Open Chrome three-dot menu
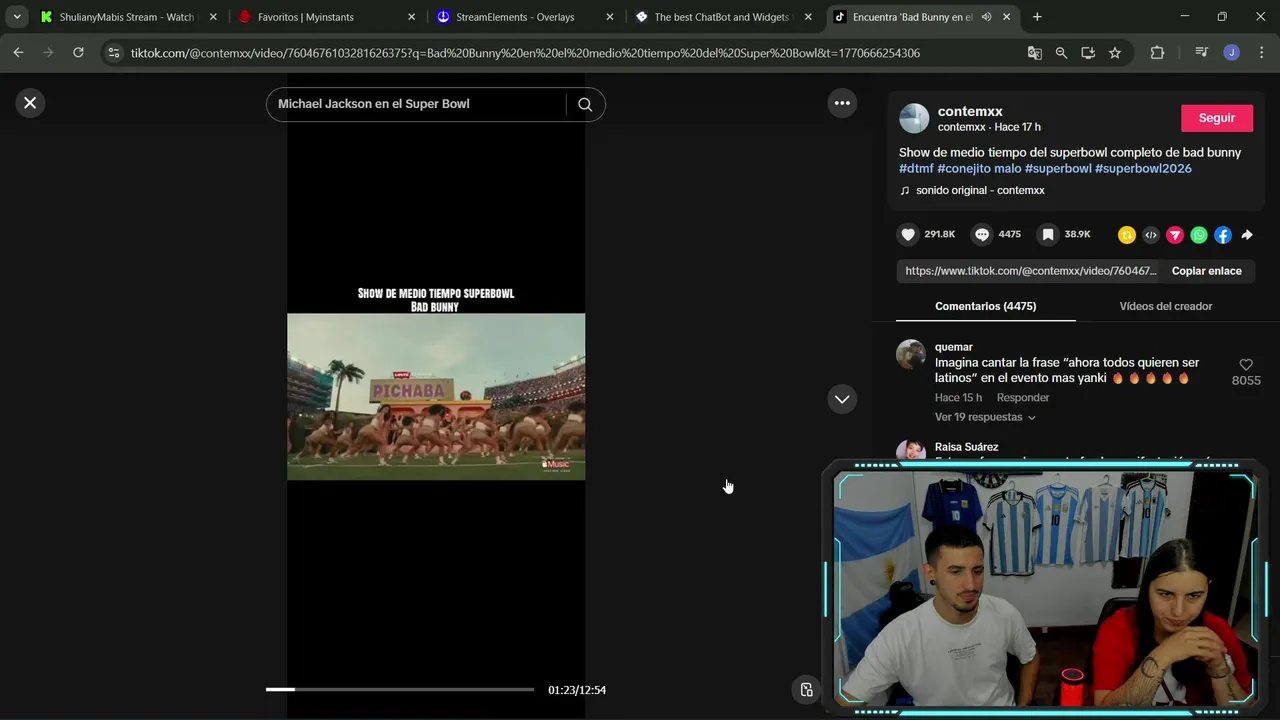The width and height of the screenshot is (1280, 720). click(x=1261, y=53)
